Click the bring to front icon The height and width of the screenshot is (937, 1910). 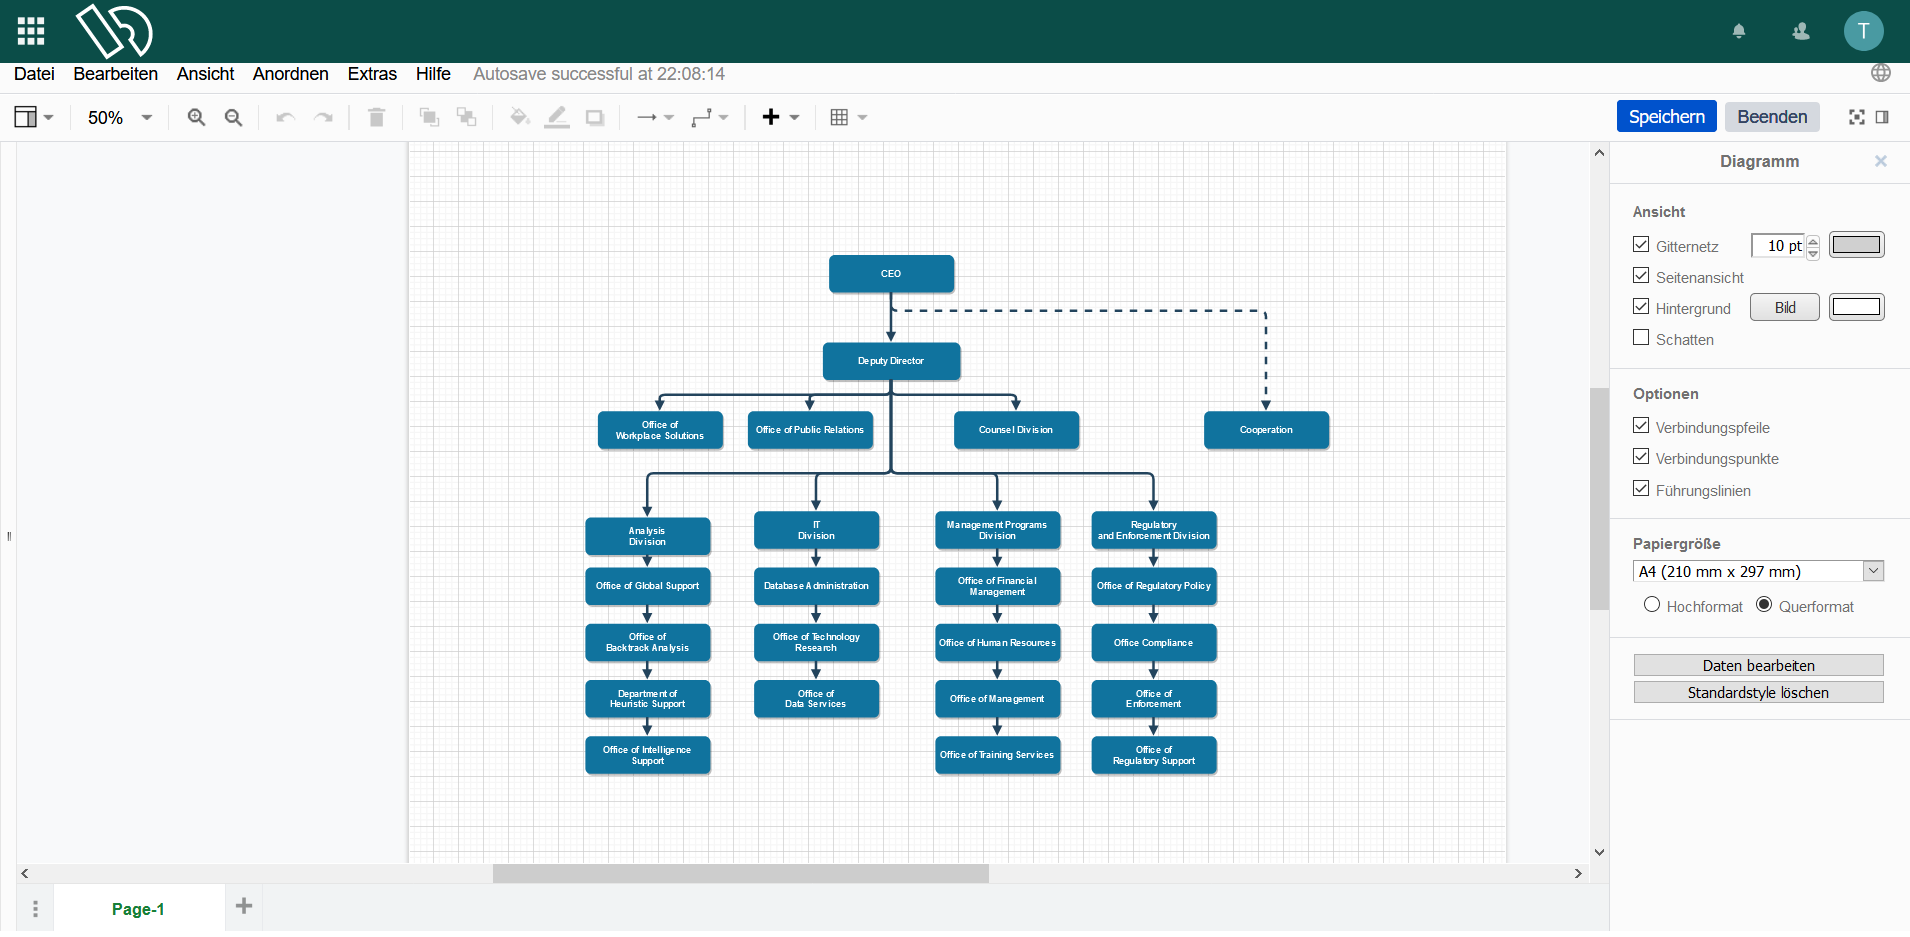[x=429, y=117]
